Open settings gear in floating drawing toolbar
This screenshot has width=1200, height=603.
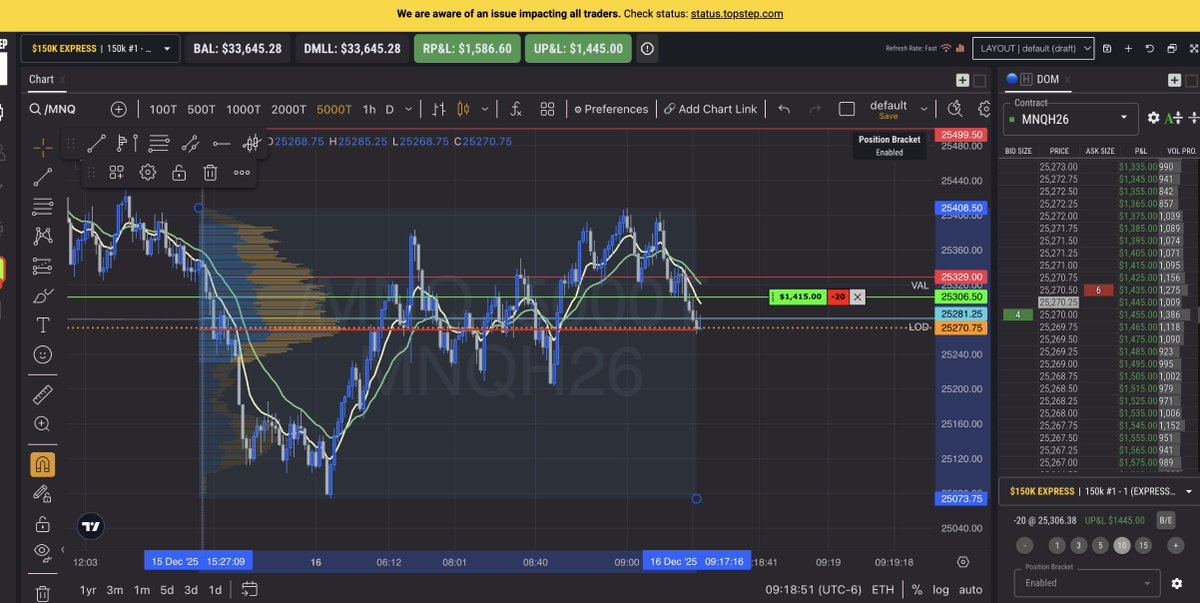pyautogui.click(x=148, y=172)
